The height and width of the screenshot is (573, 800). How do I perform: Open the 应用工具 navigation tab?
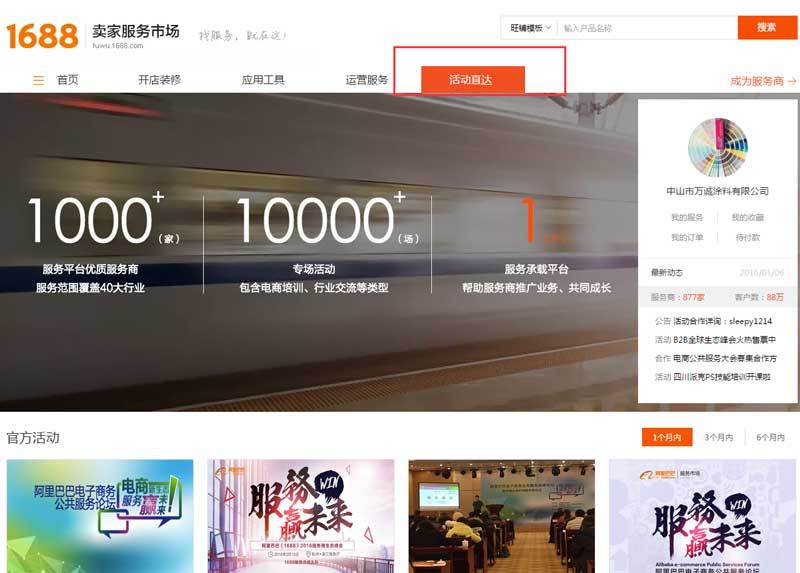pyautogui.click(x=263, y=80)
